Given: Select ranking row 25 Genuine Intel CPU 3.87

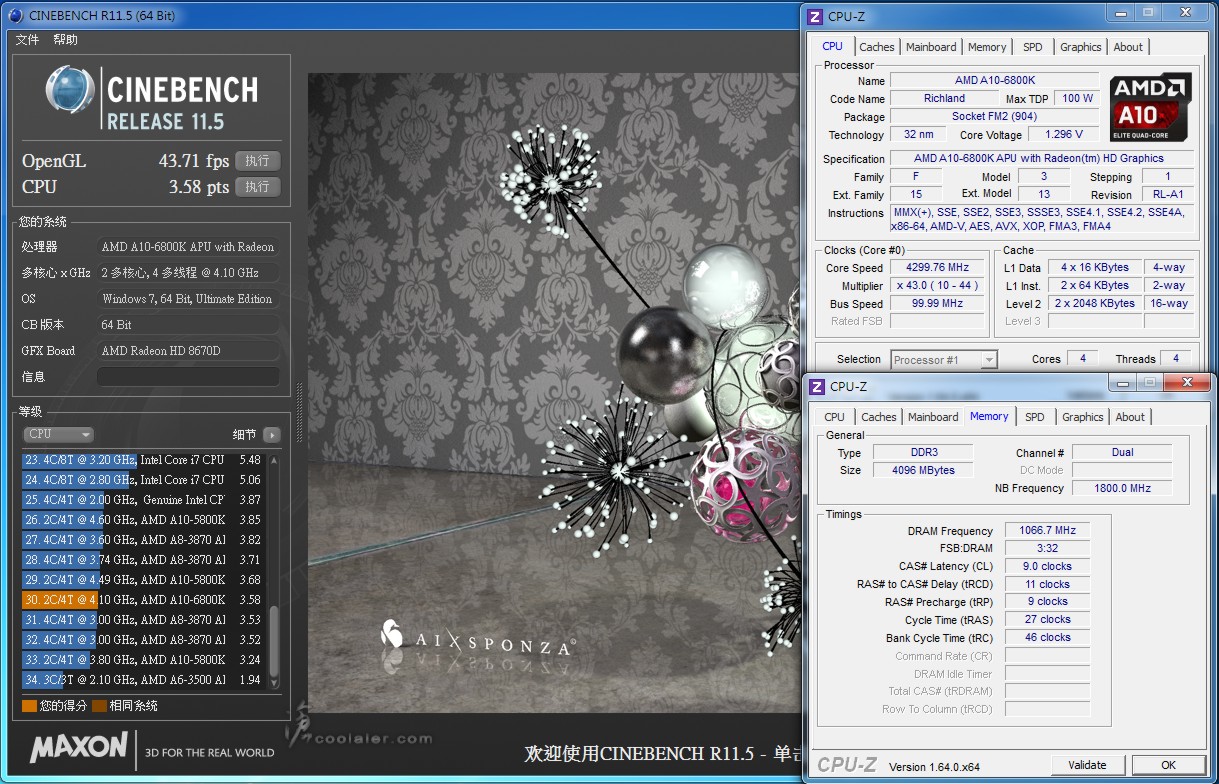Looking at the screenshot, I should [x=144, y=500].
